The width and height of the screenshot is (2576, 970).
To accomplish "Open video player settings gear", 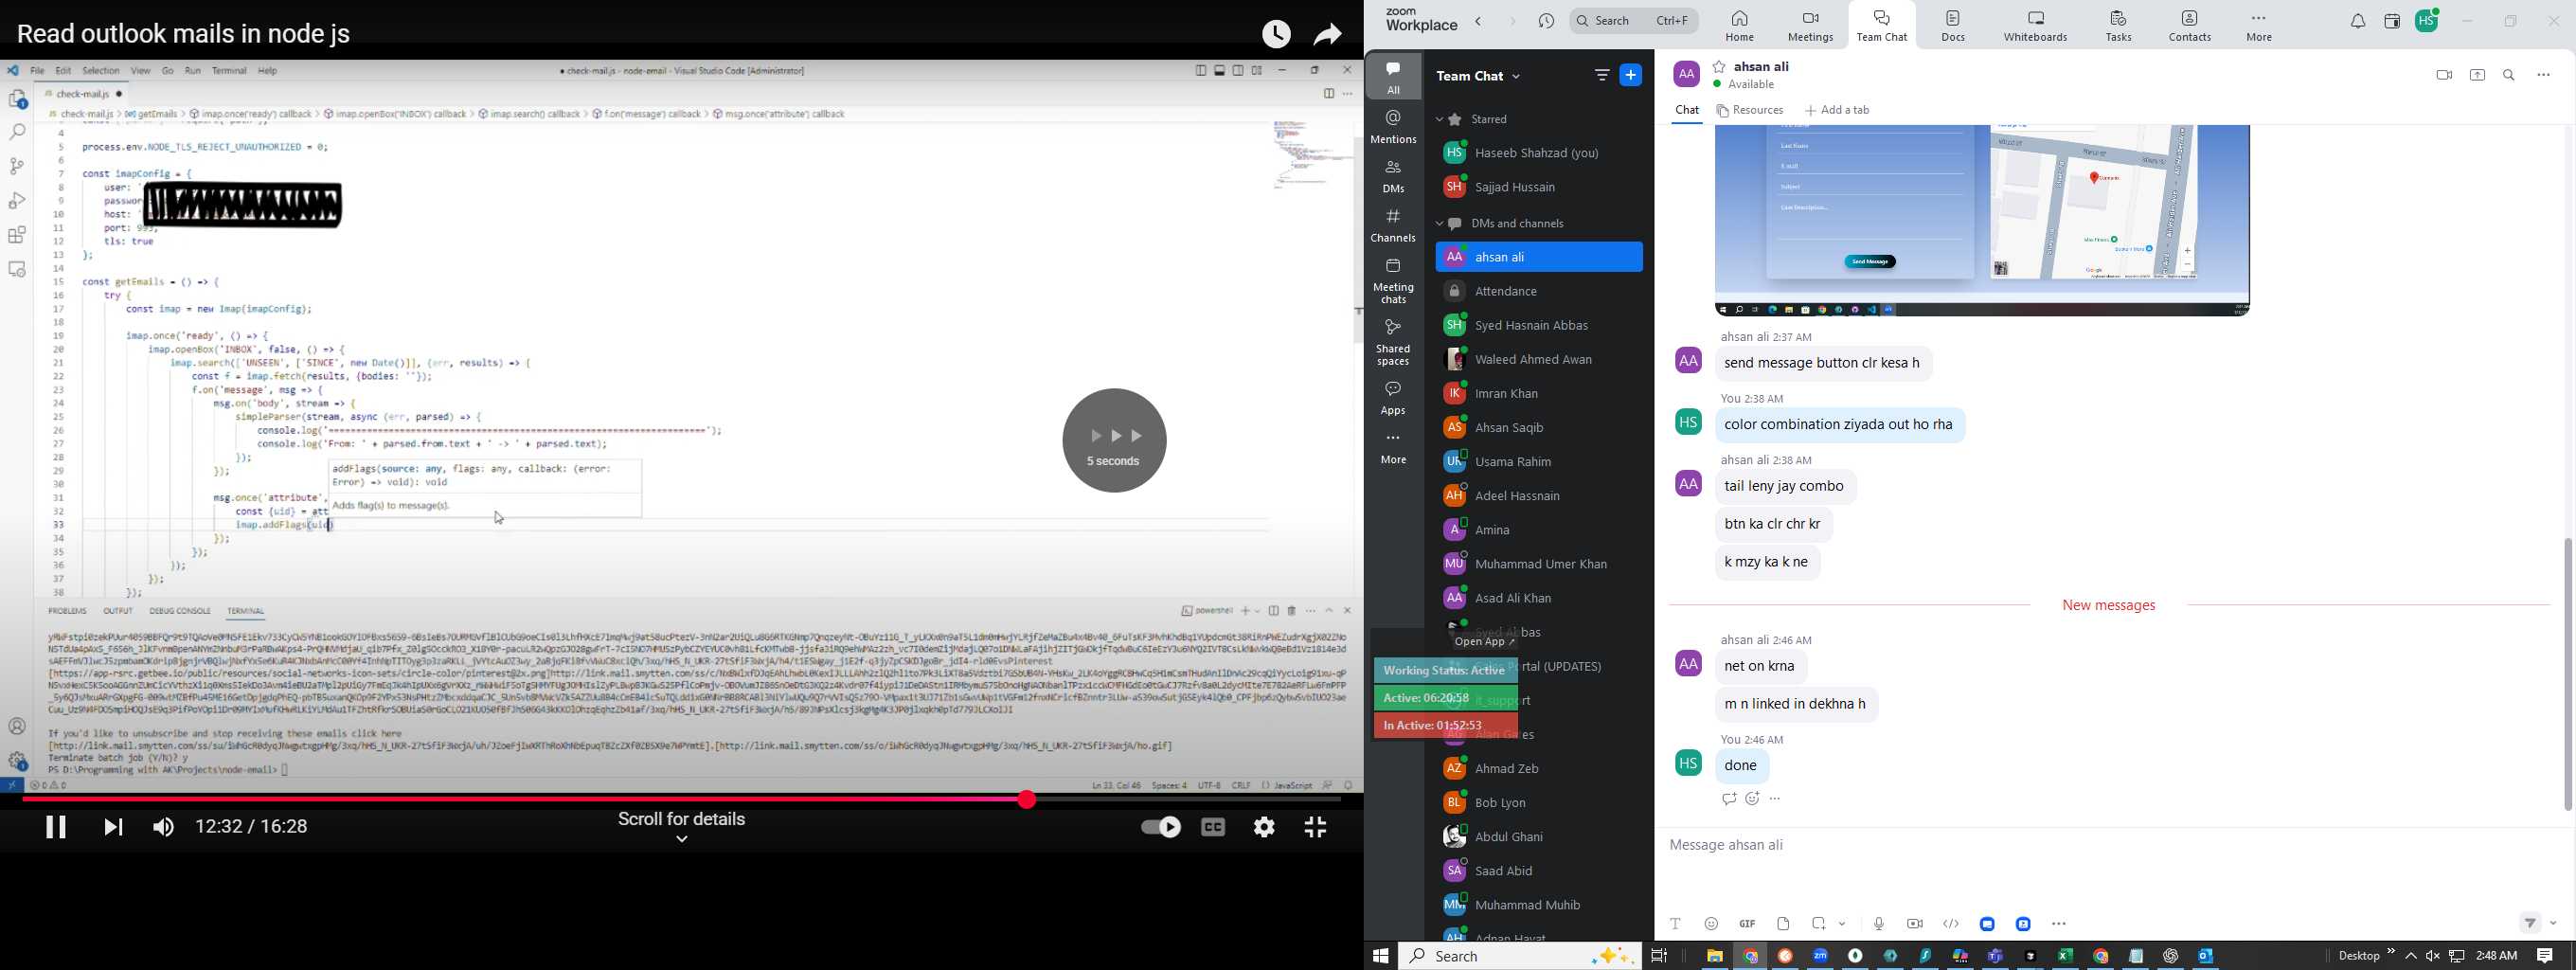I will [x=1264, y=827].
